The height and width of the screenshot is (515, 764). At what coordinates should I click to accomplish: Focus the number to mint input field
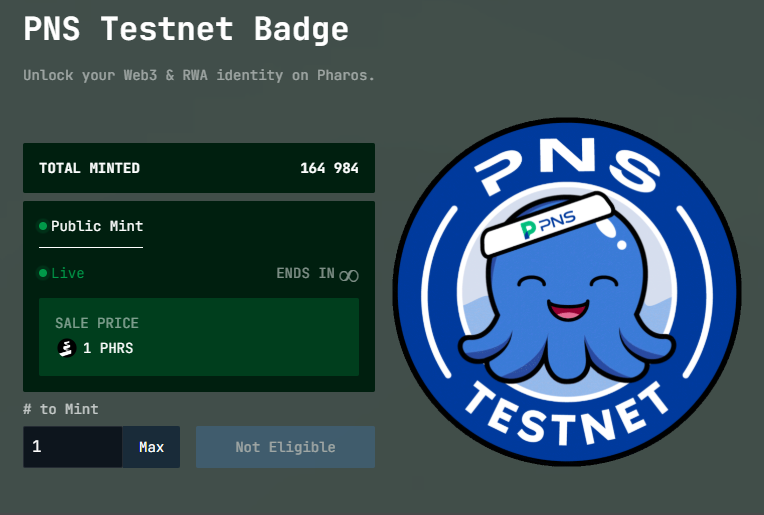coord(73,447)
